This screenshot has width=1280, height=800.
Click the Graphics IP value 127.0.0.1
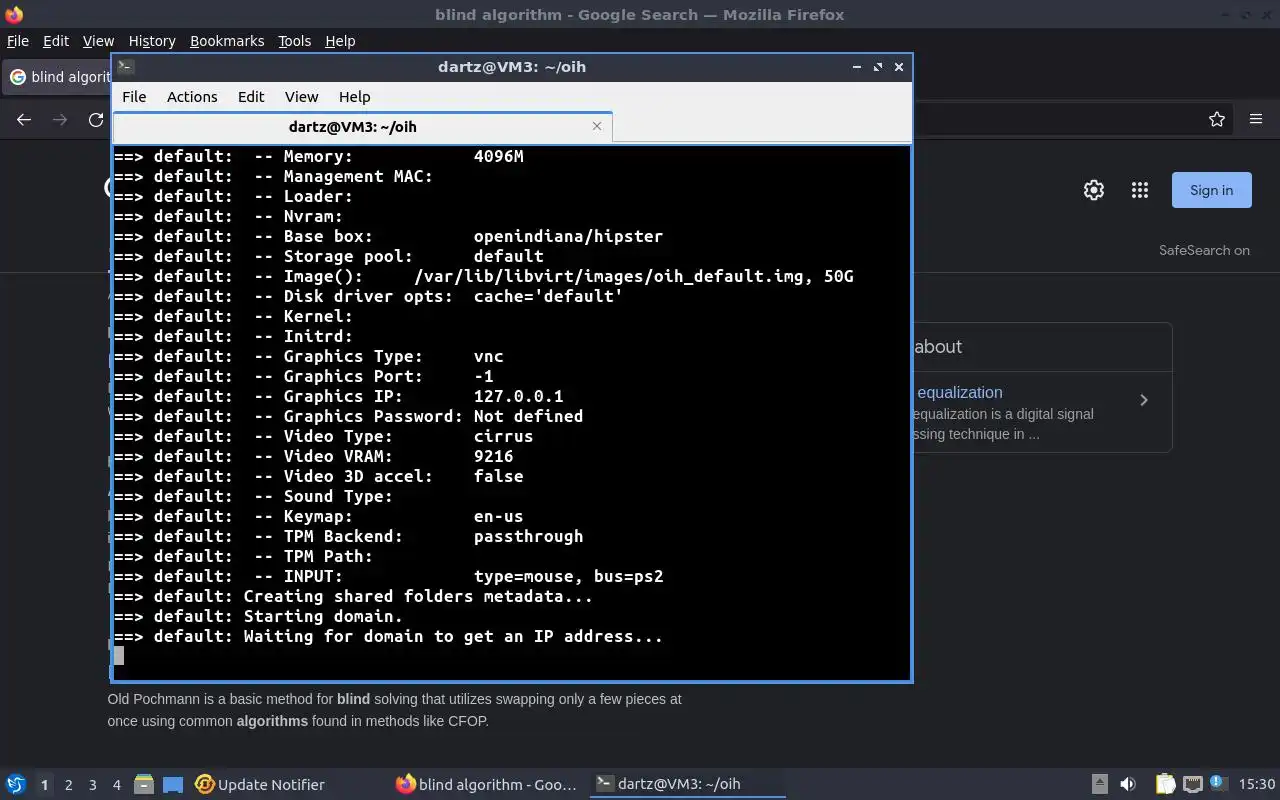coord(518,396)
